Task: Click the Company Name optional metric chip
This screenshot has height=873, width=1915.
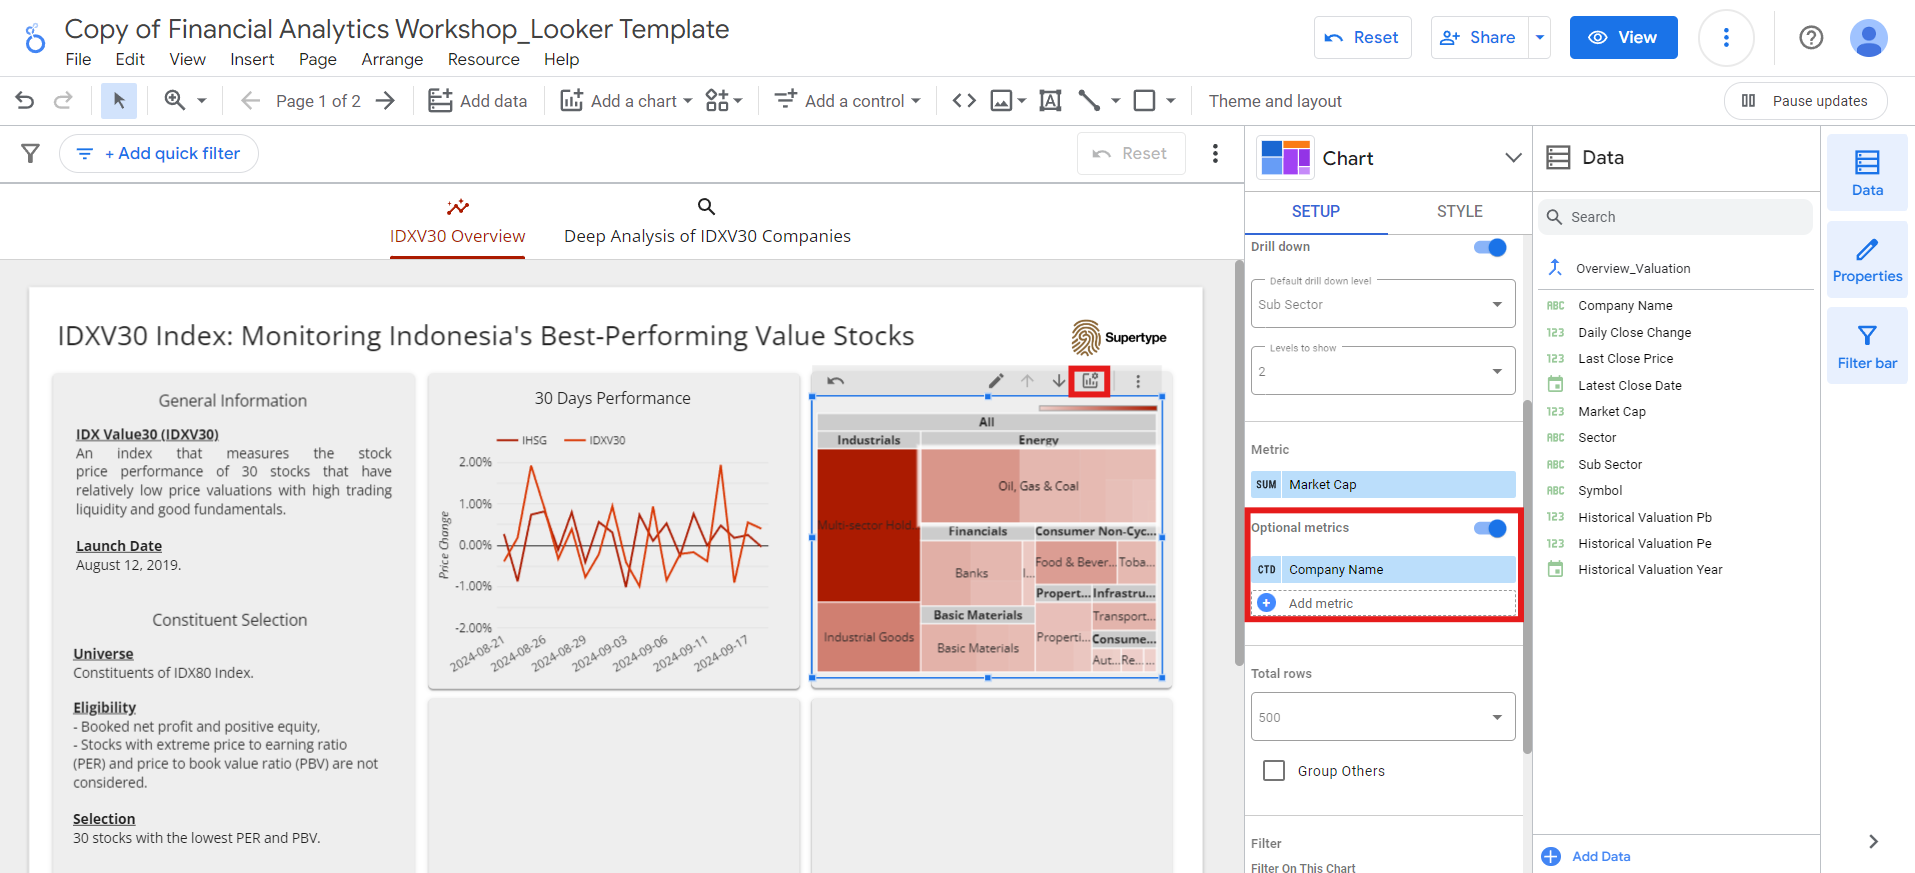Action: (x=1383, y=569)
